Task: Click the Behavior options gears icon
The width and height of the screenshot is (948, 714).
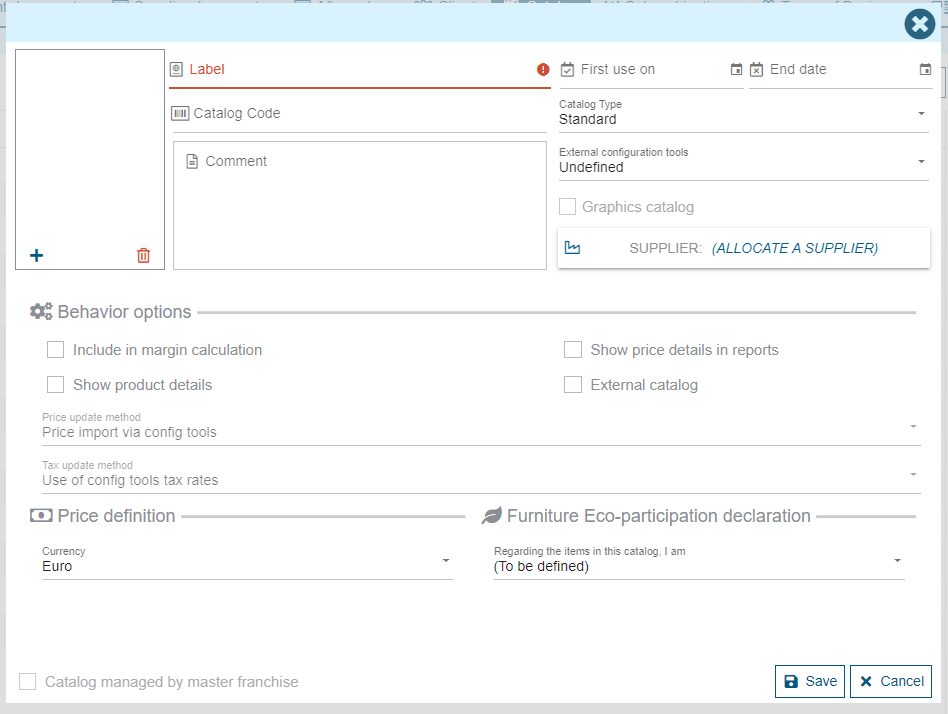Action: coord(41,312)
